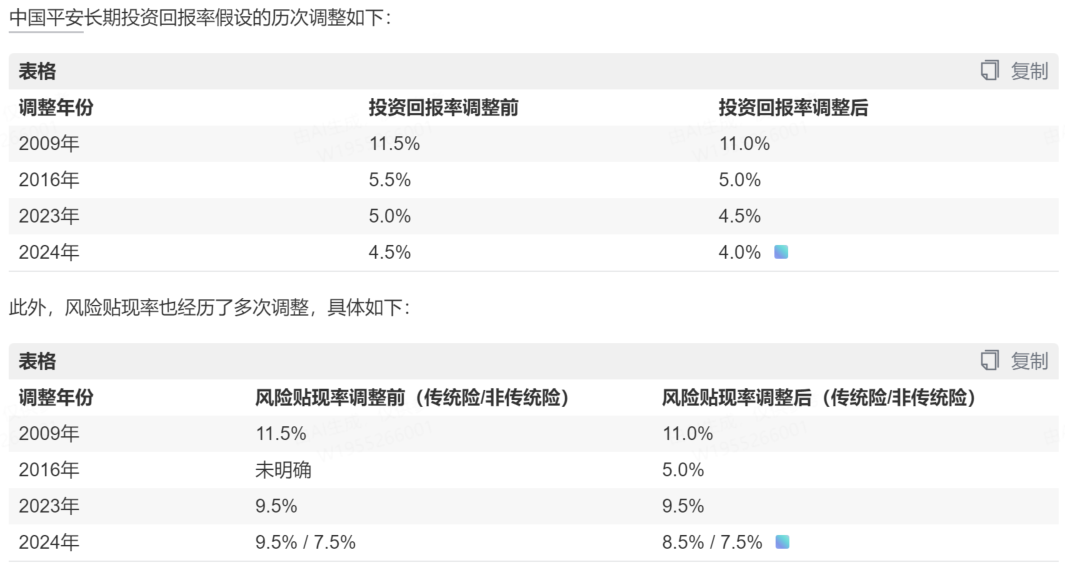Click the 未明确 cell in the second table
1065x569 pixels.
click(x=283, y=470)
